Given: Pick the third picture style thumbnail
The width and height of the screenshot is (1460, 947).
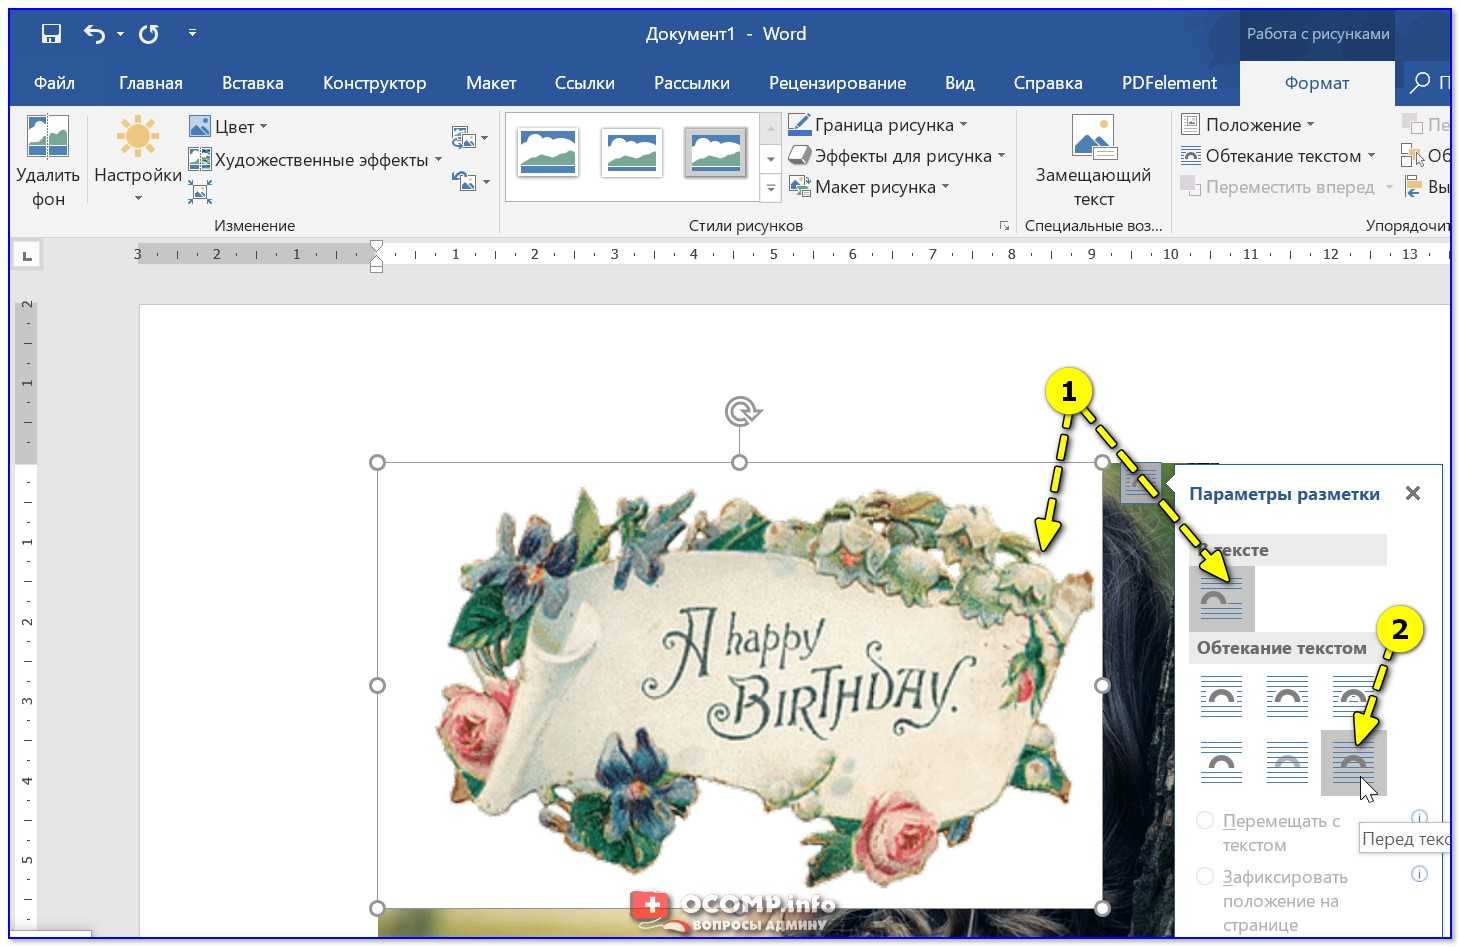Looking at the screenshot, I should click(716, 153).
